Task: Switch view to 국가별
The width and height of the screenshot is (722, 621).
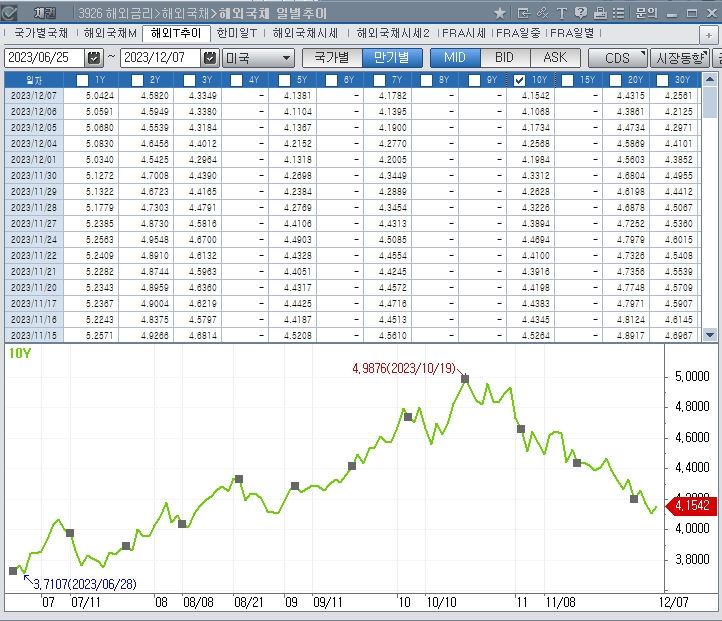Action: tap(331, 57)
